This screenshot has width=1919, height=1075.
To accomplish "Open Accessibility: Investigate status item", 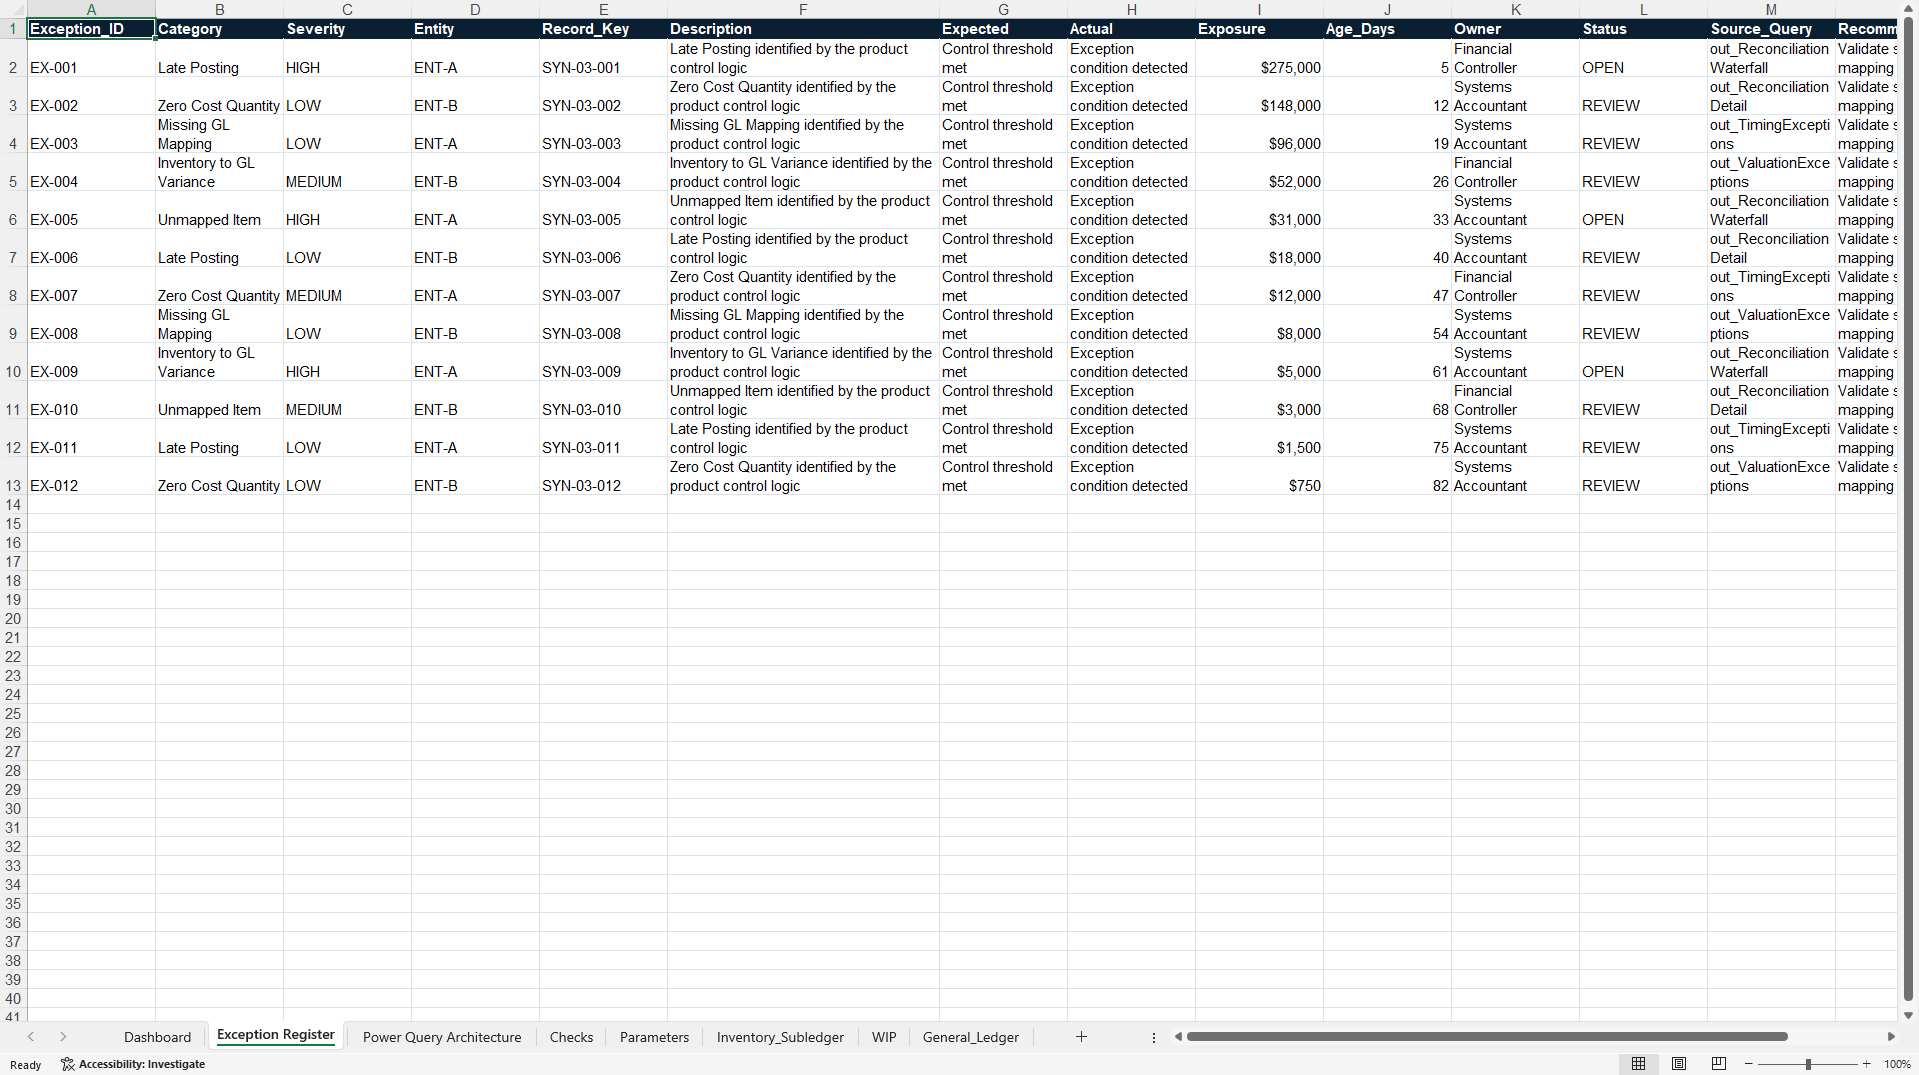I will 133,1064.
